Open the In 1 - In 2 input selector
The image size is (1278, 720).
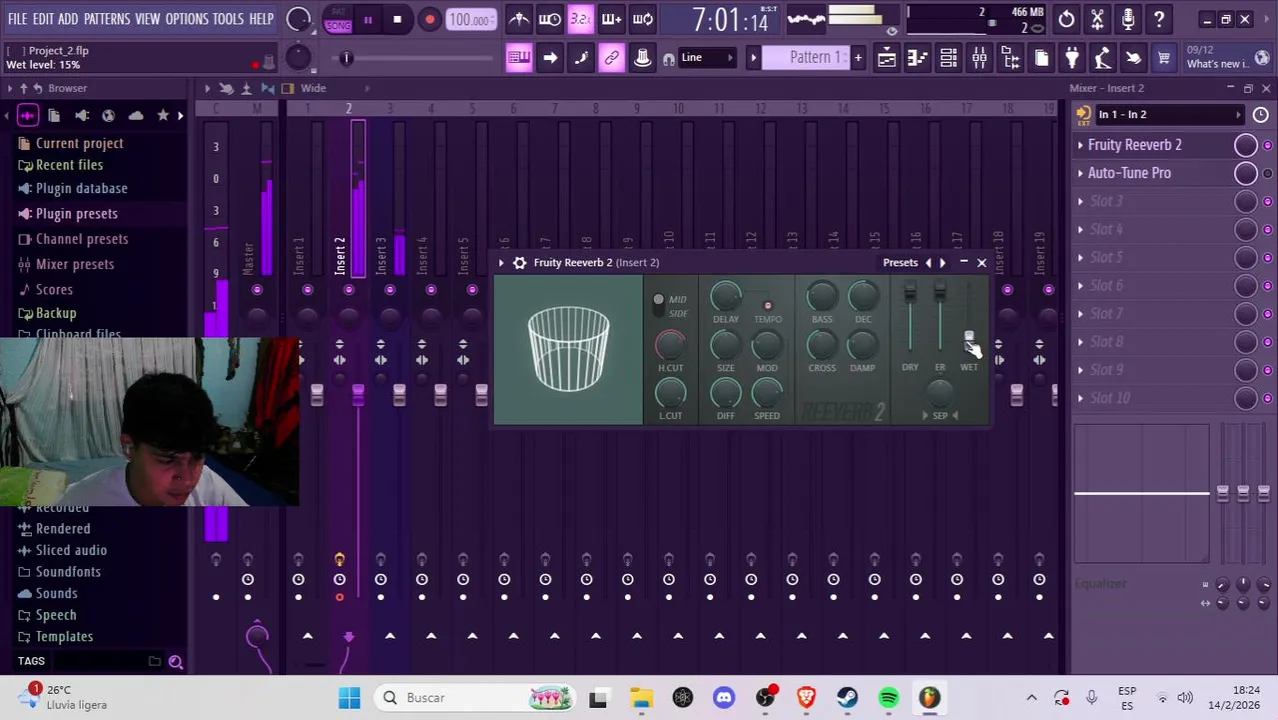(1169, 115)
